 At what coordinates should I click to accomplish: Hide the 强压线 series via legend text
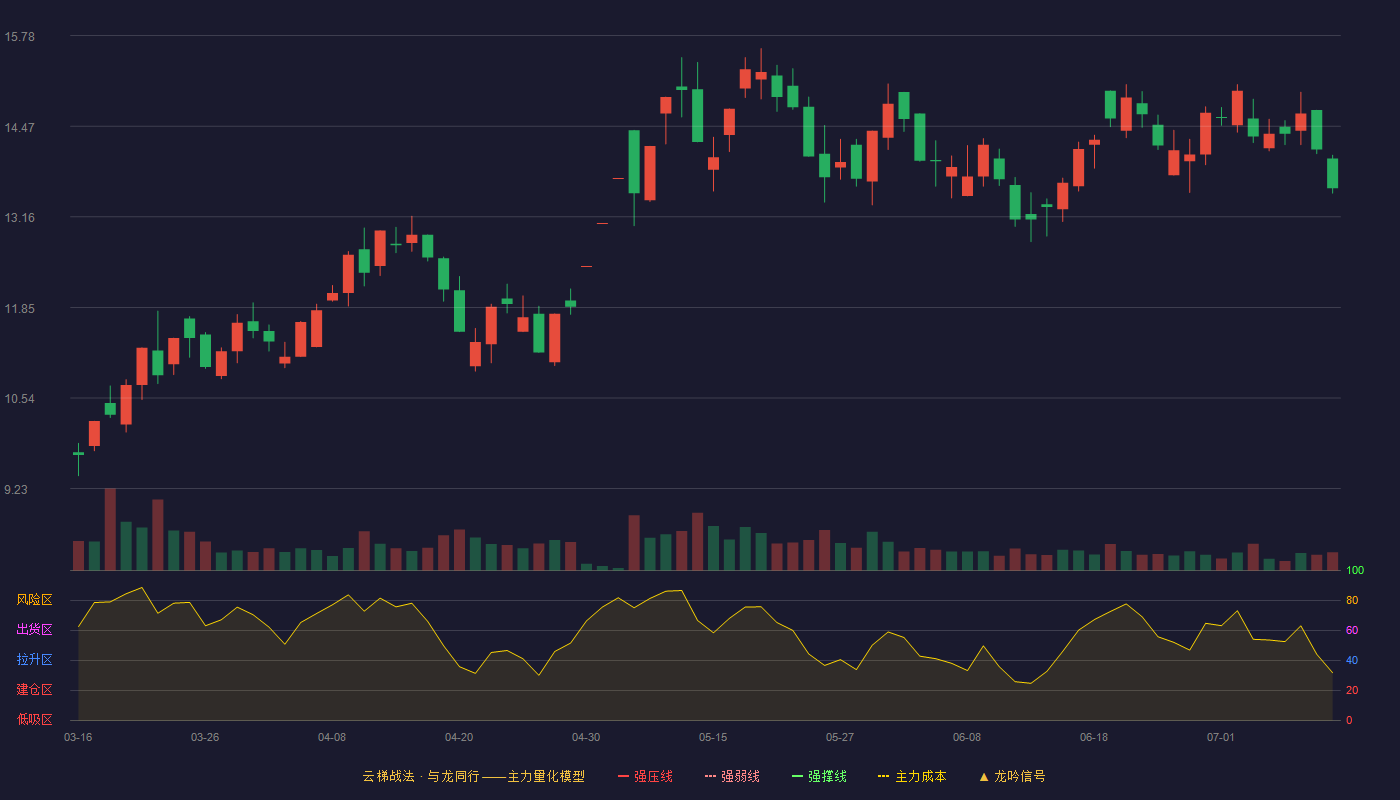653,776
